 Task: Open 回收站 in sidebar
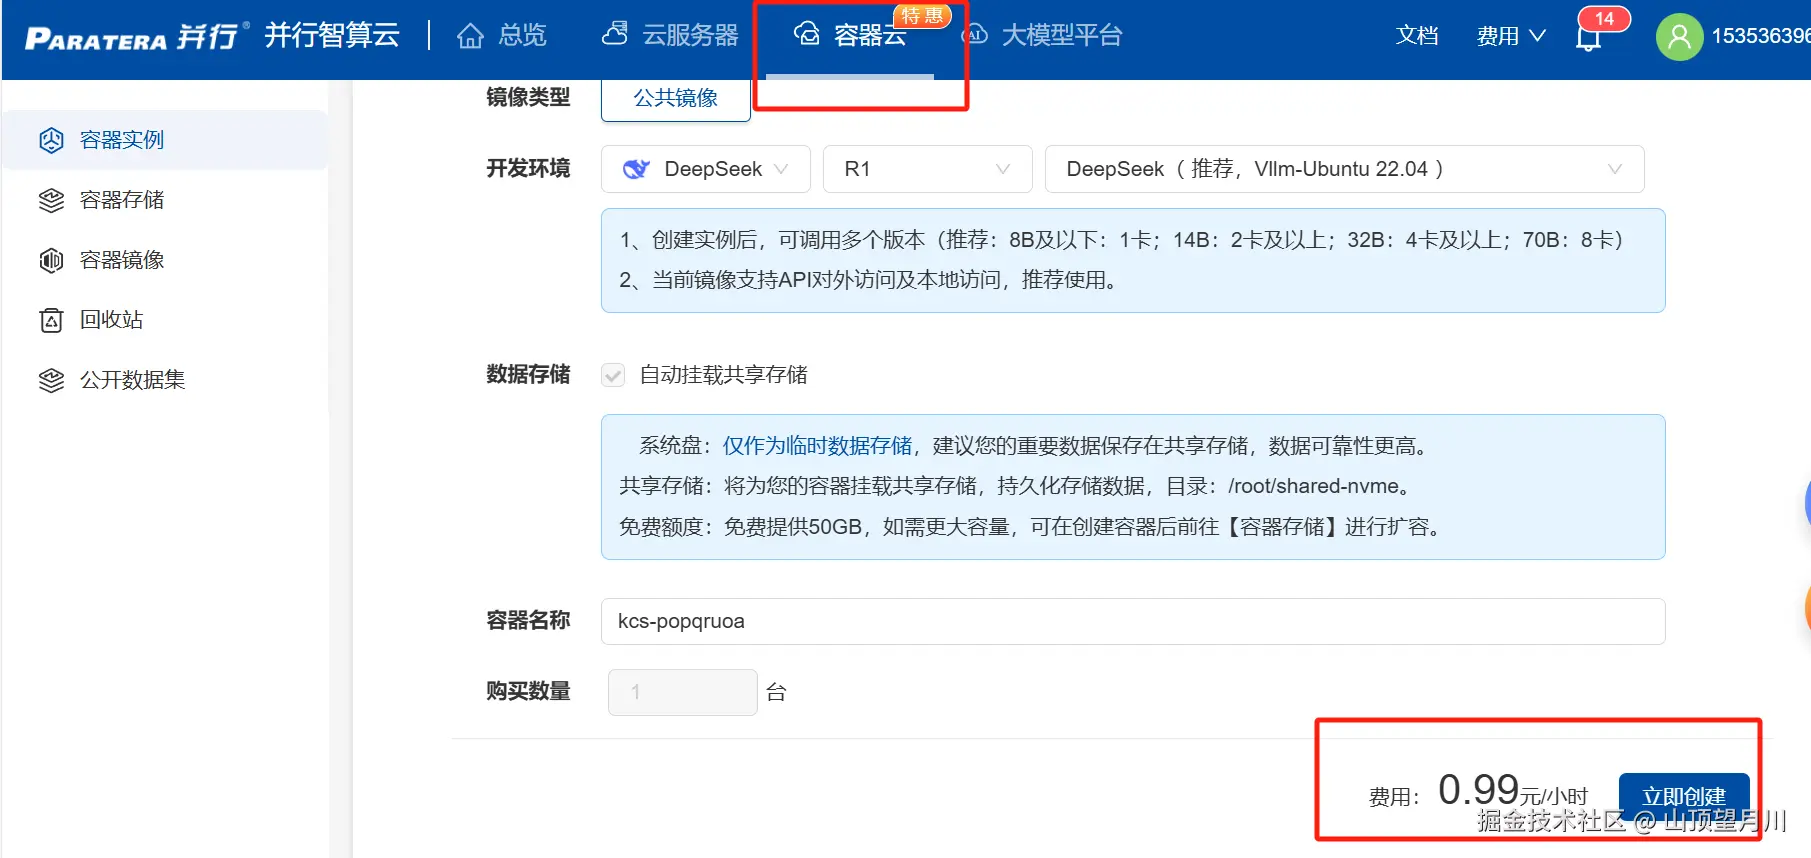[x=164, y=320]
